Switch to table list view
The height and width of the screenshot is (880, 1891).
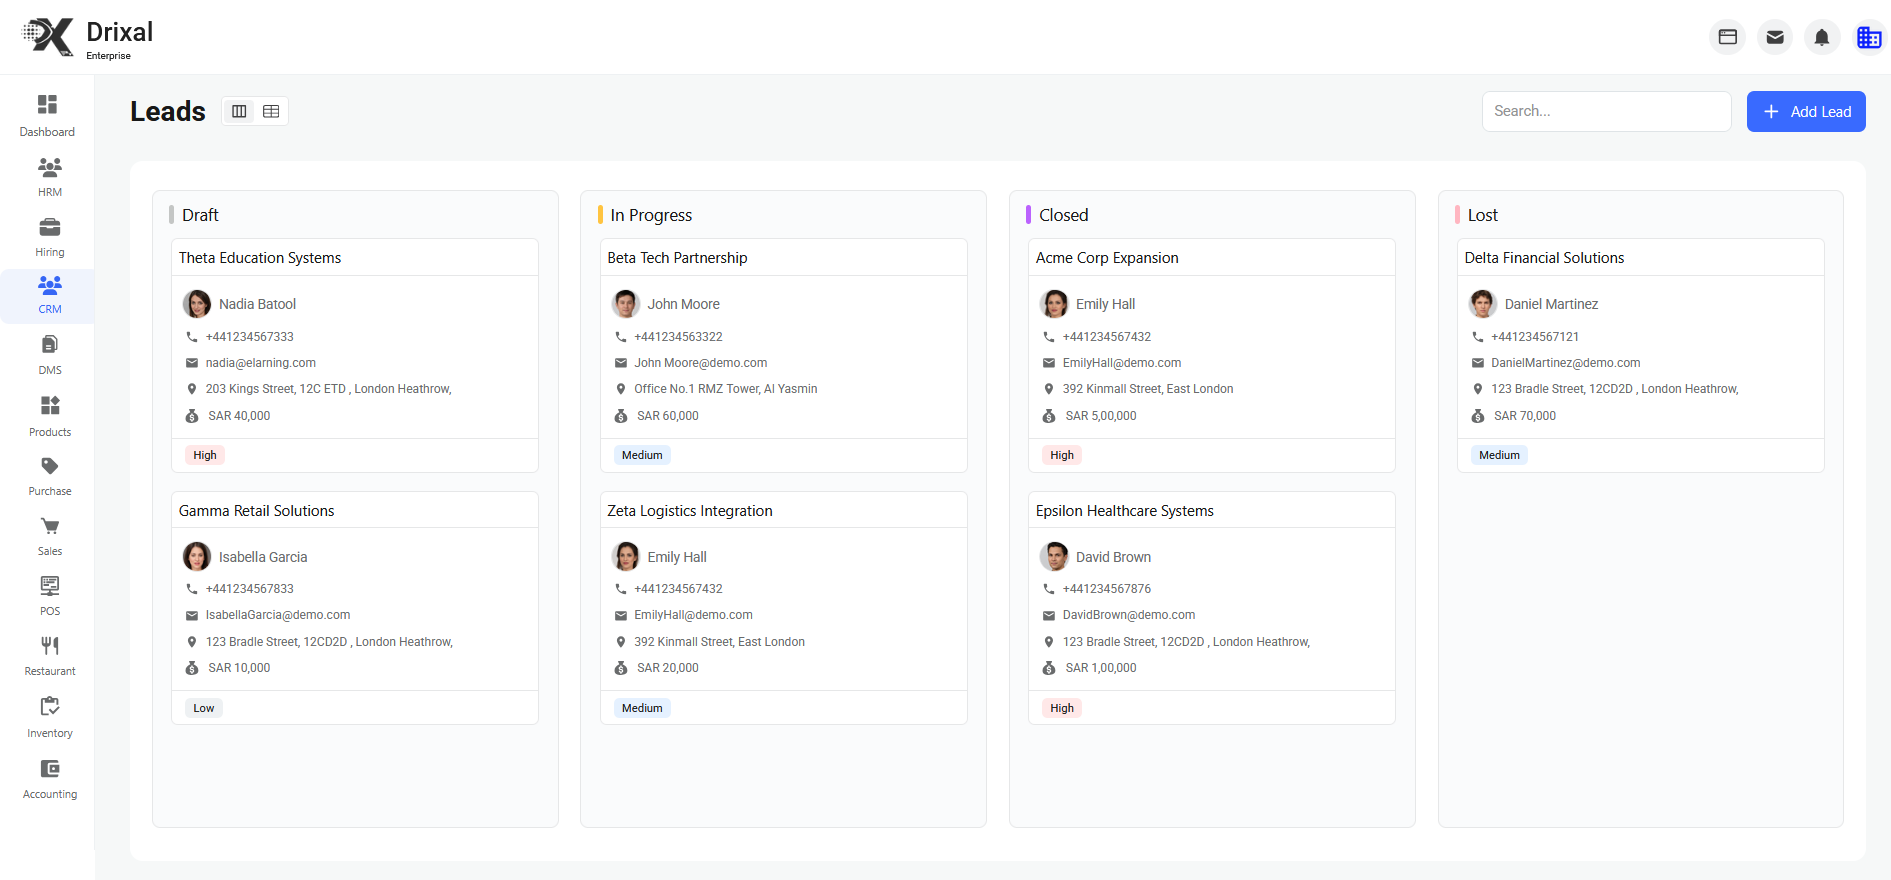[x=271, y=111]
